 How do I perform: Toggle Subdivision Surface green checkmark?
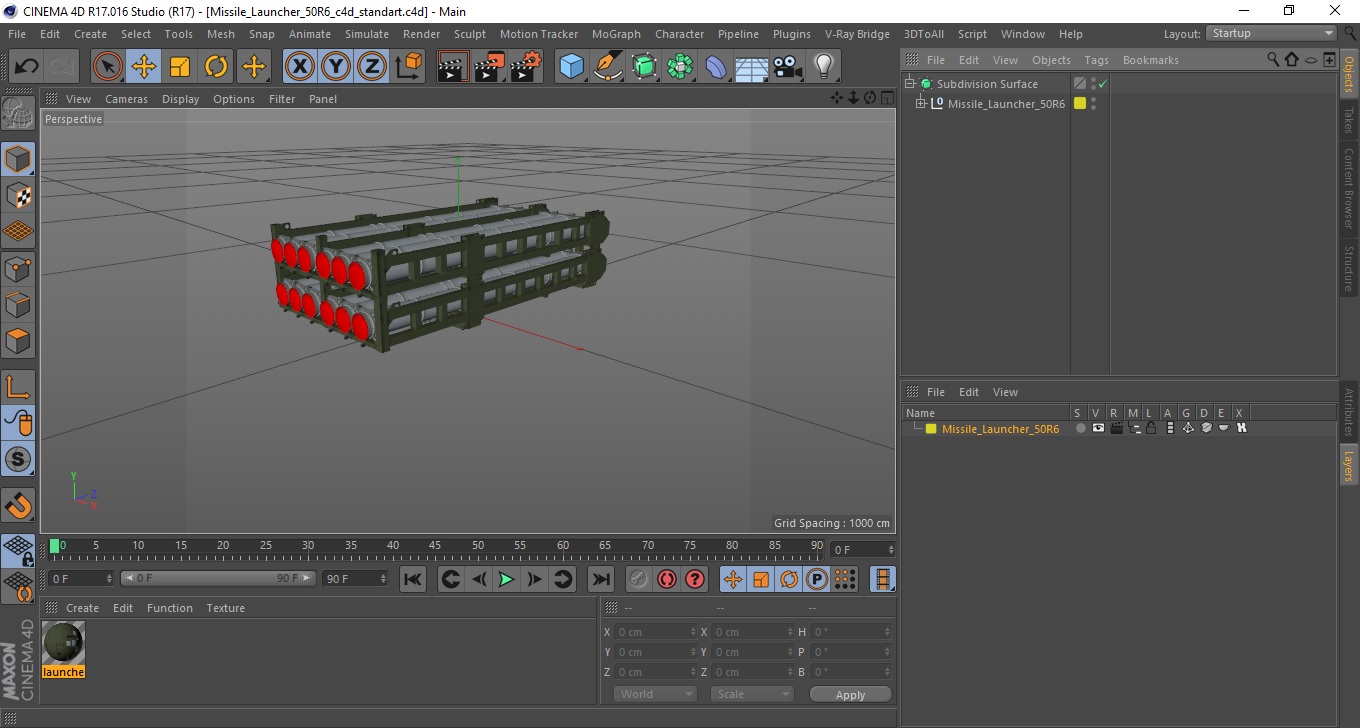1102,84
